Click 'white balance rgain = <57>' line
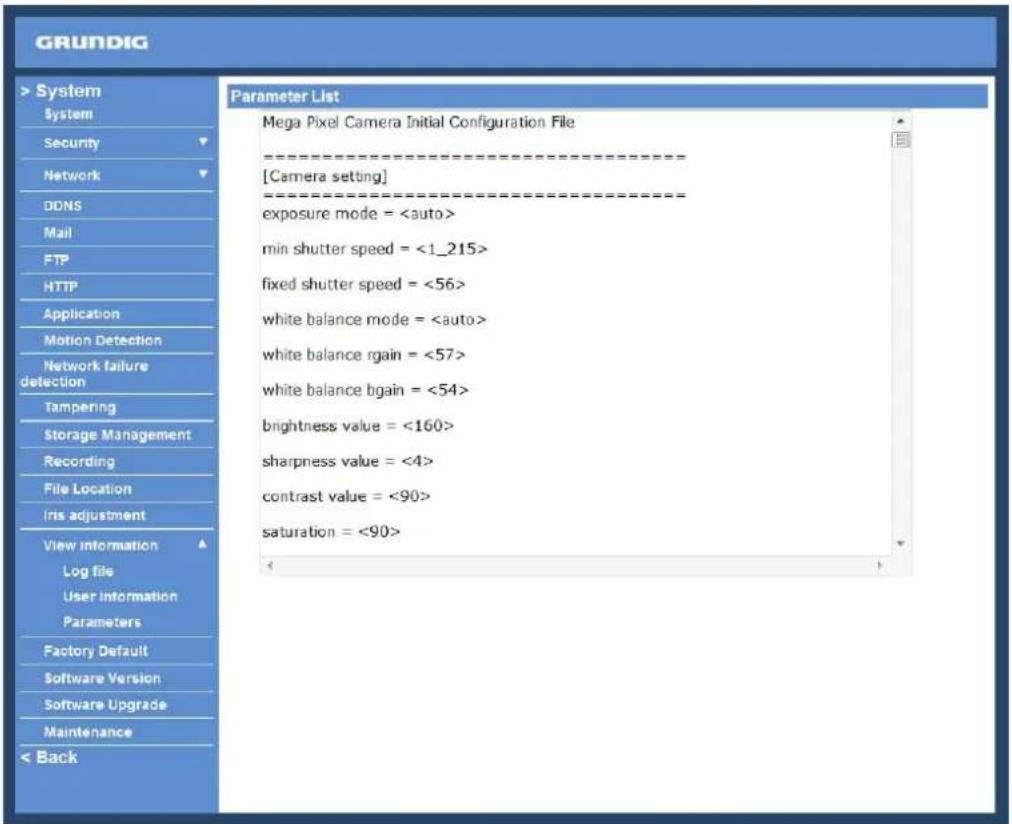Image resolution: width=1012 pixels, height=824 pixels. pyautogui.click(x=363, y=355)
